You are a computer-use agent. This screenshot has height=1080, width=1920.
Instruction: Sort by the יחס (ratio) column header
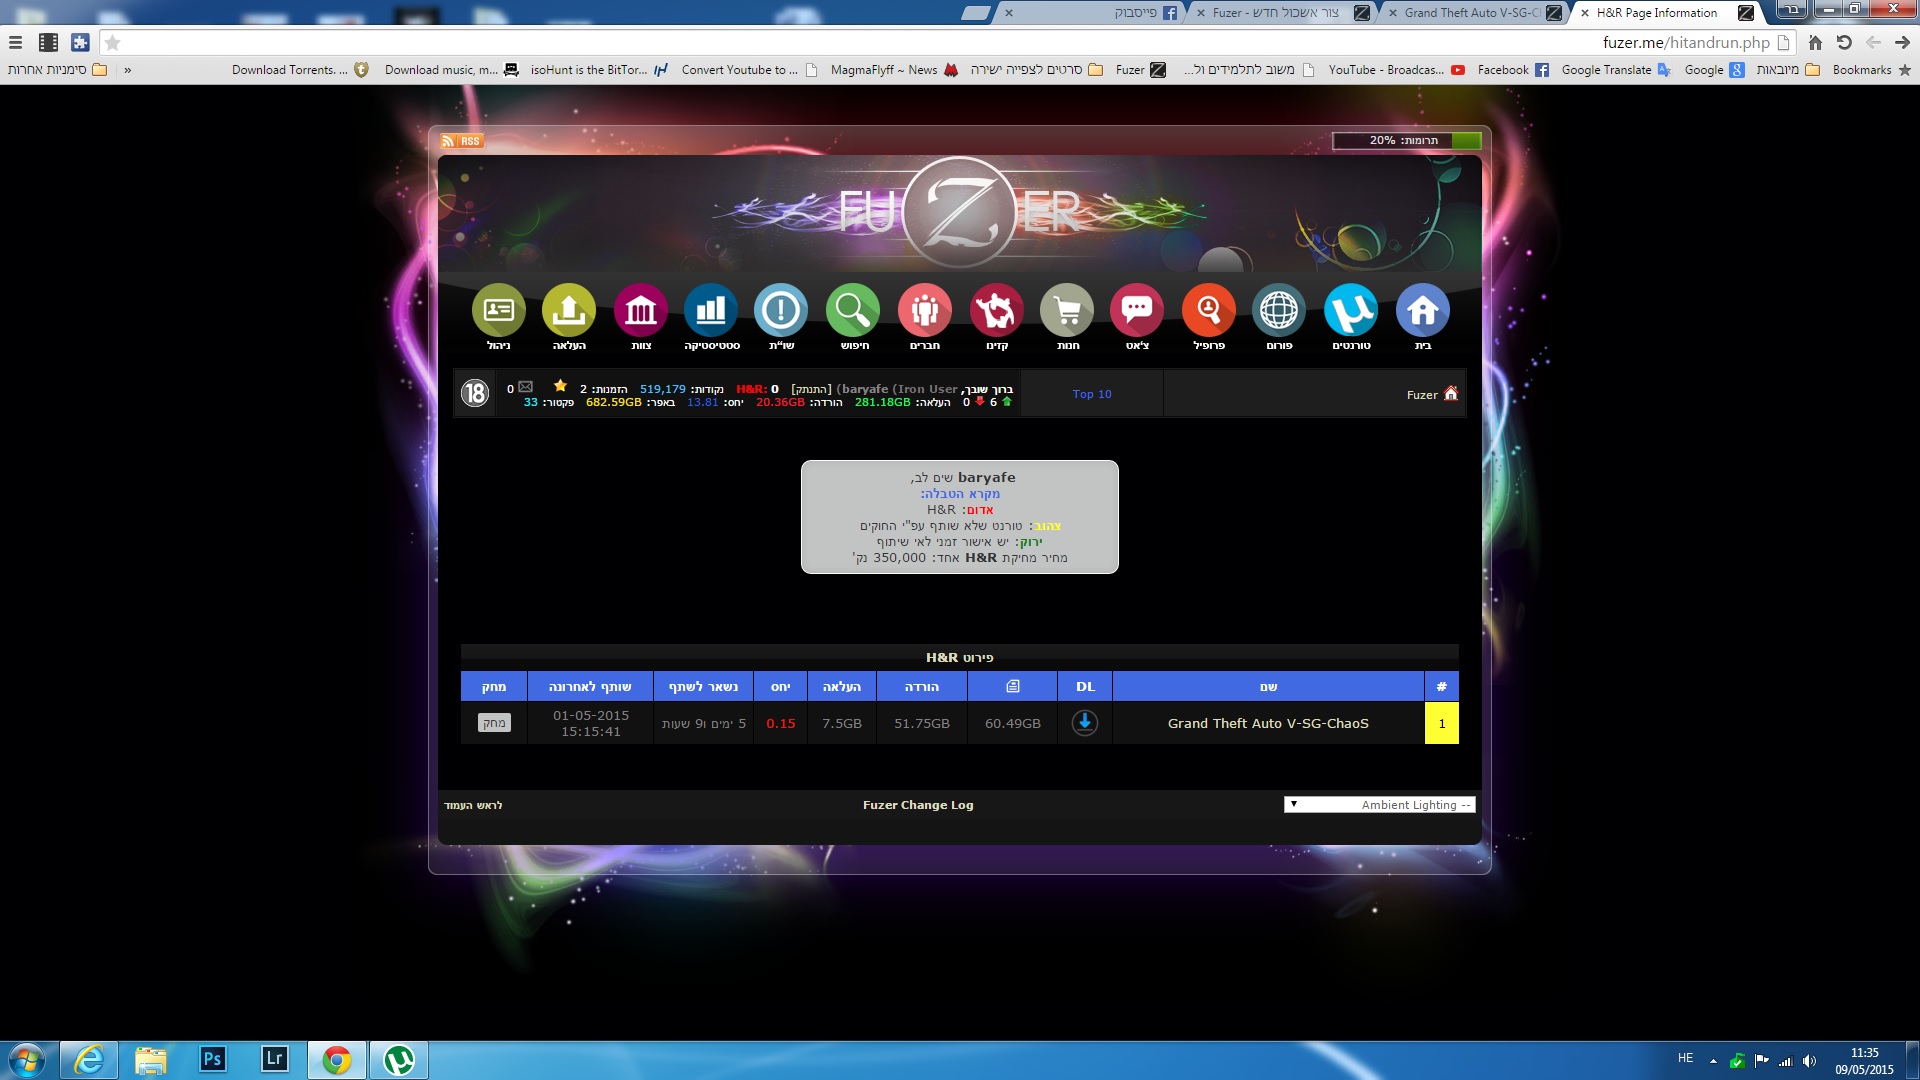click(781, 686)
